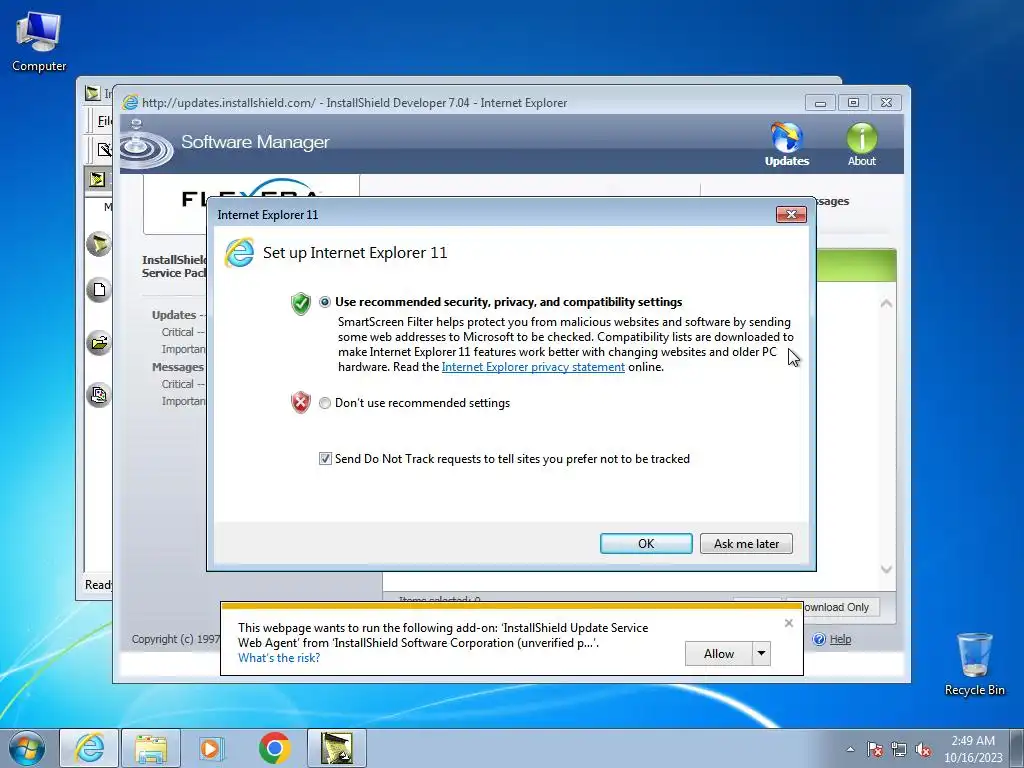Open Windows Explorer from the taskbar
1024x768 pixels.
click(x=151, y=748)
